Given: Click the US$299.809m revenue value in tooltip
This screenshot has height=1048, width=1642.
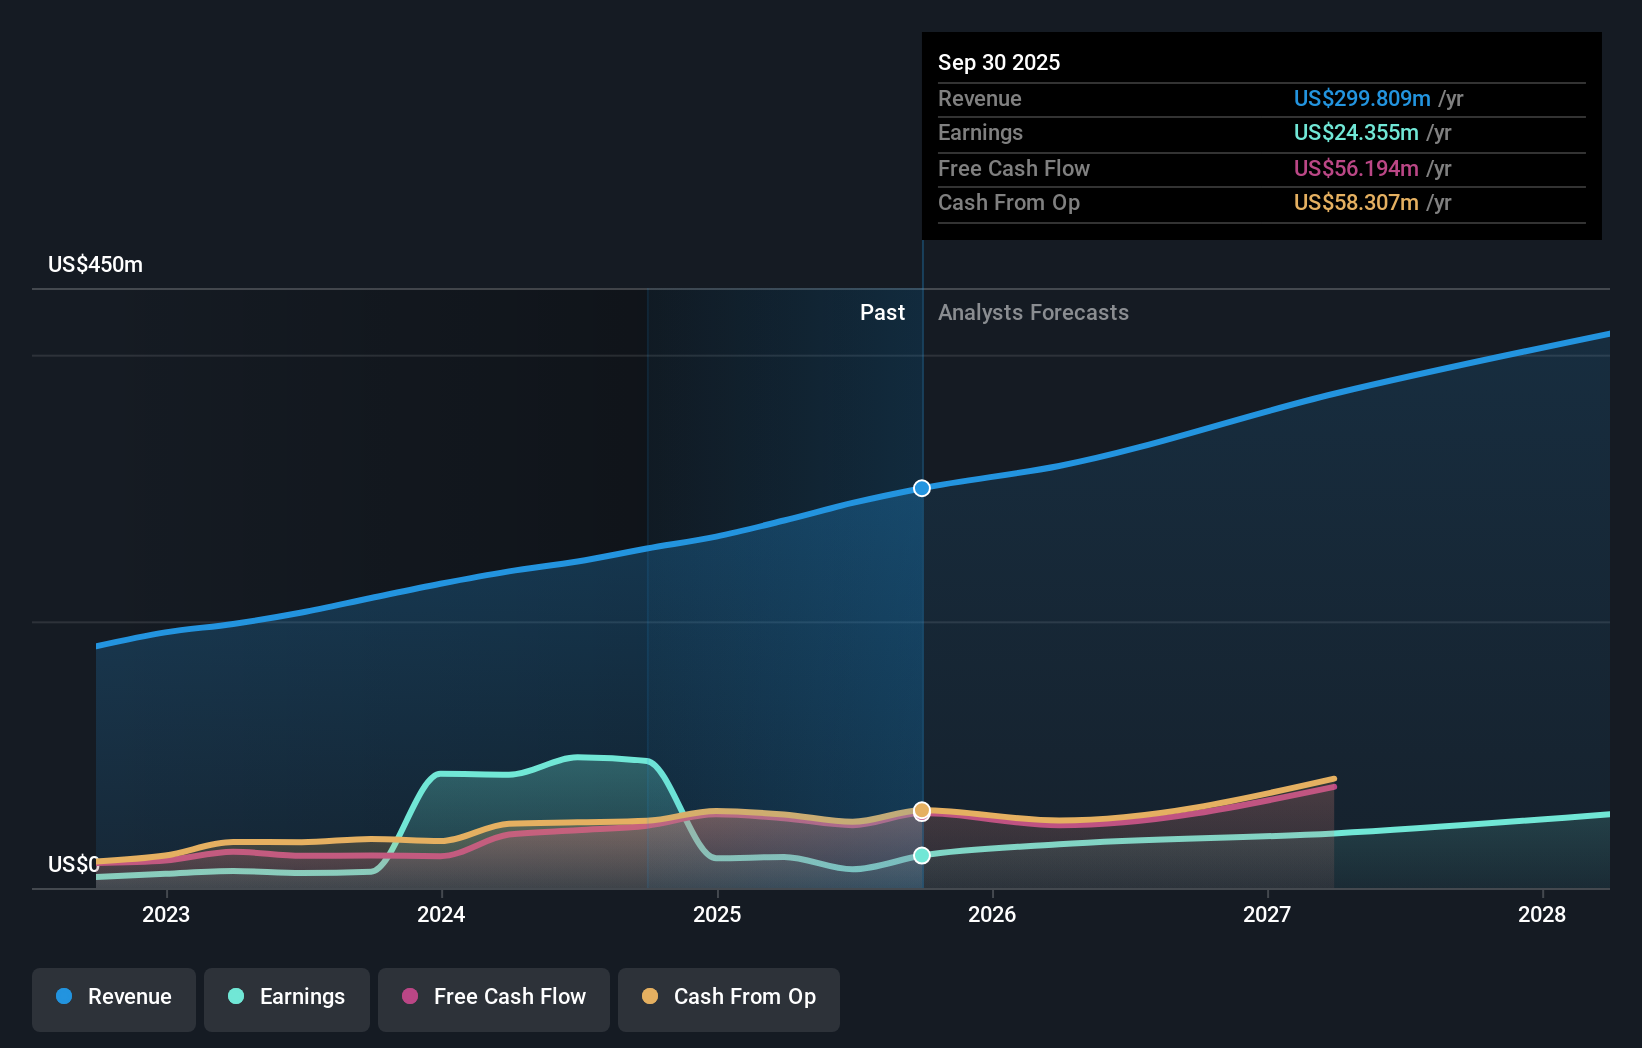Looking at the screenshot, I should pos(1361,98).
